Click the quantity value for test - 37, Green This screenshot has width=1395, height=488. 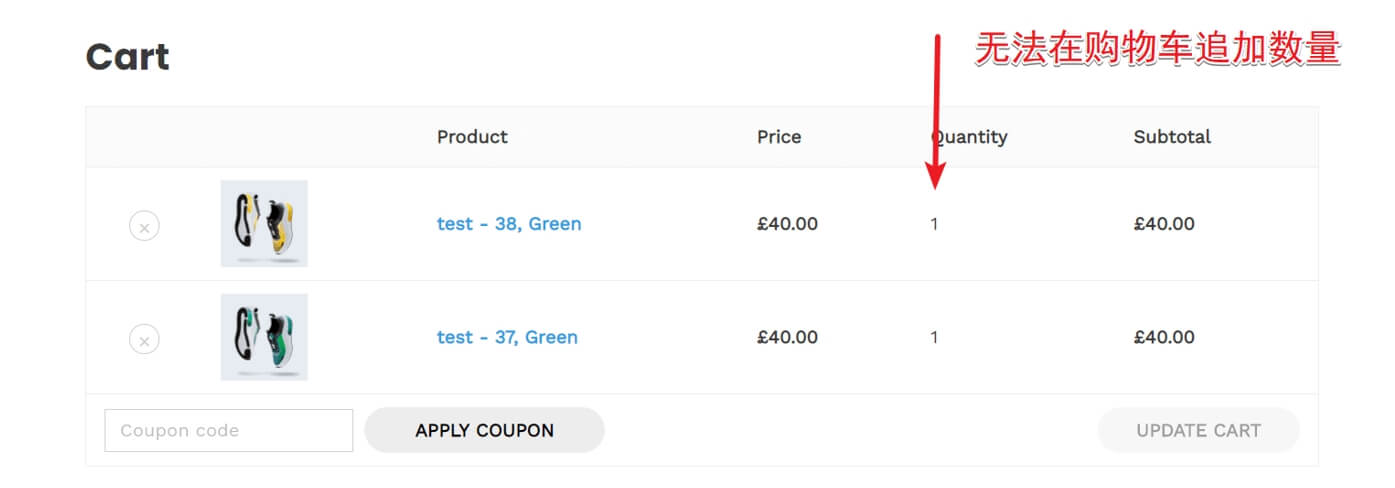(934, 337)
